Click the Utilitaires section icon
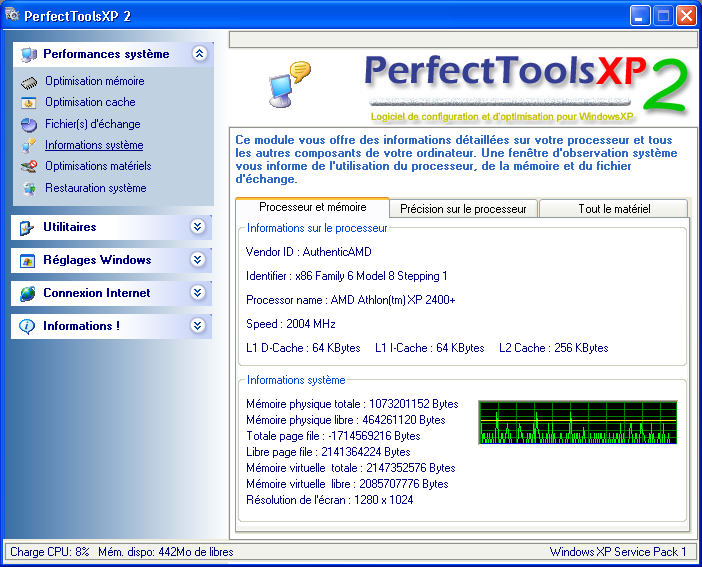 pos(26,228)
